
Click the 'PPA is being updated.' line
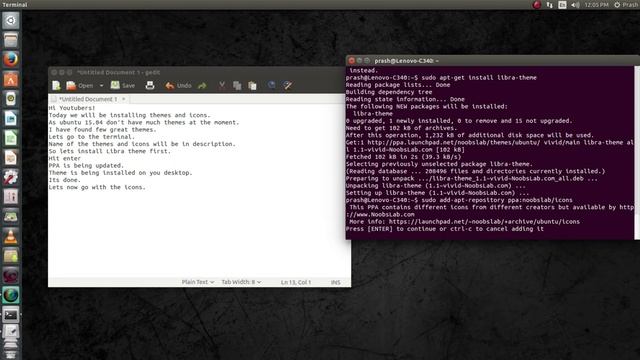pyautogui.click(x=86, y=165)
